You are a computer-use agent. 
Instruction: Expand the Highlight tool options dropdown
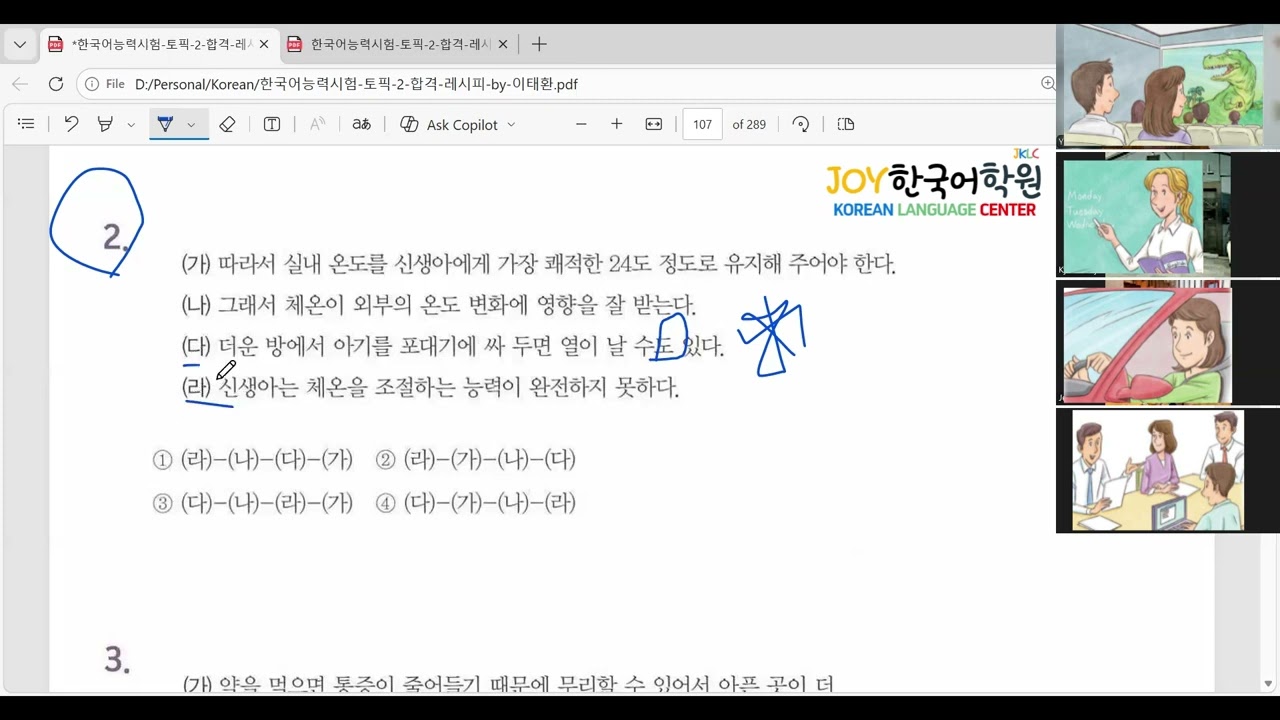tap(131, 125)
